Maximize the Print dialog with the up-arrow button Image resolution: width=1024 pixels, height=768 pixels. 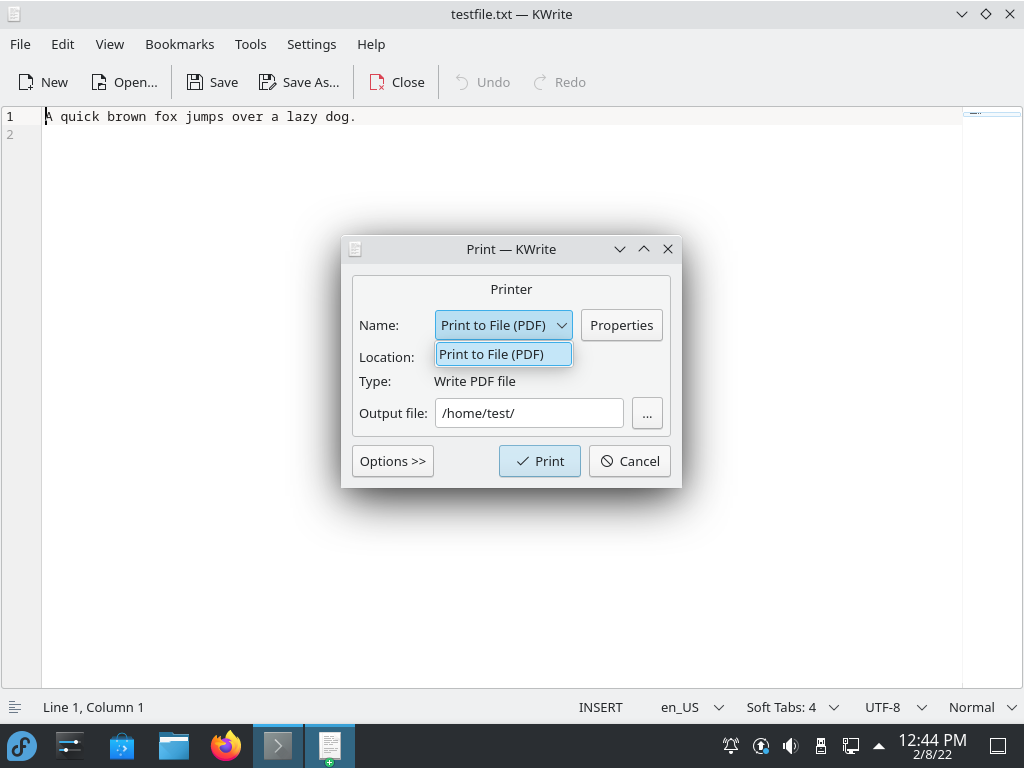(x=644, y=249)
